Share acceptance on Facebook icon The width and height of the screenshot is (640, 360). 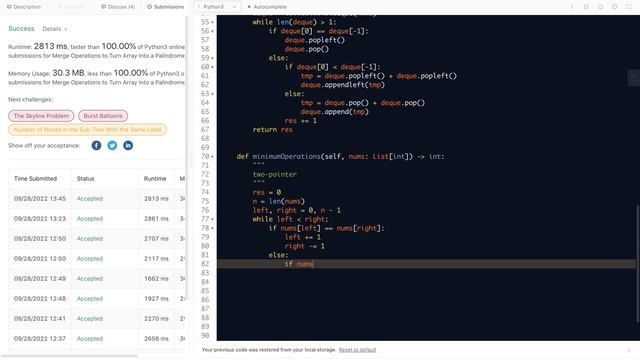coord(96,145)
